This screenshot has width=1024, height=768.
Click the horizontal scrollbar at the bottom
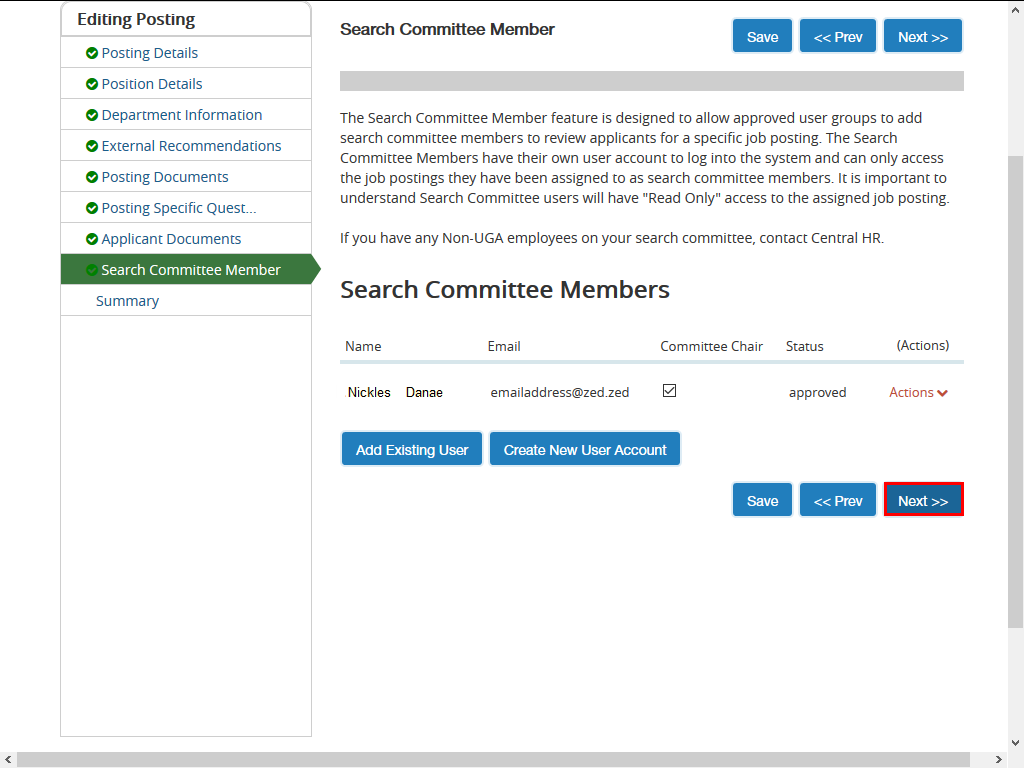tap(490, 760)
